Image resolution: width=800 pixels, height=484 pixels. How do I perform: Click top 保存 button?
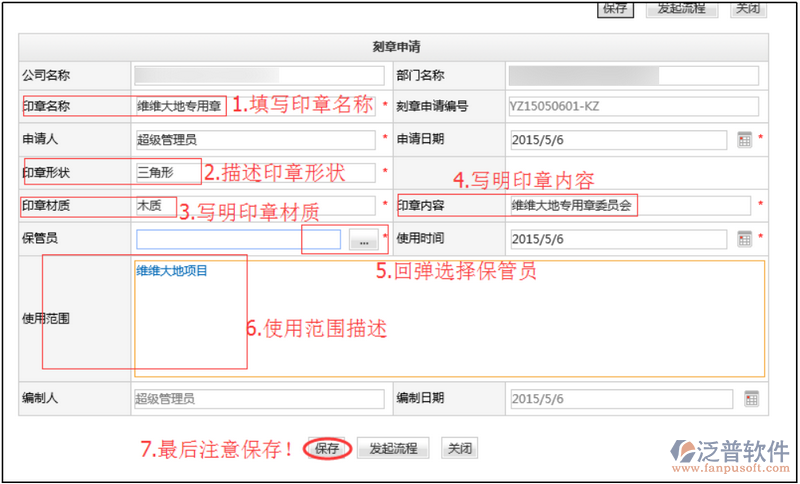(616, 8)
